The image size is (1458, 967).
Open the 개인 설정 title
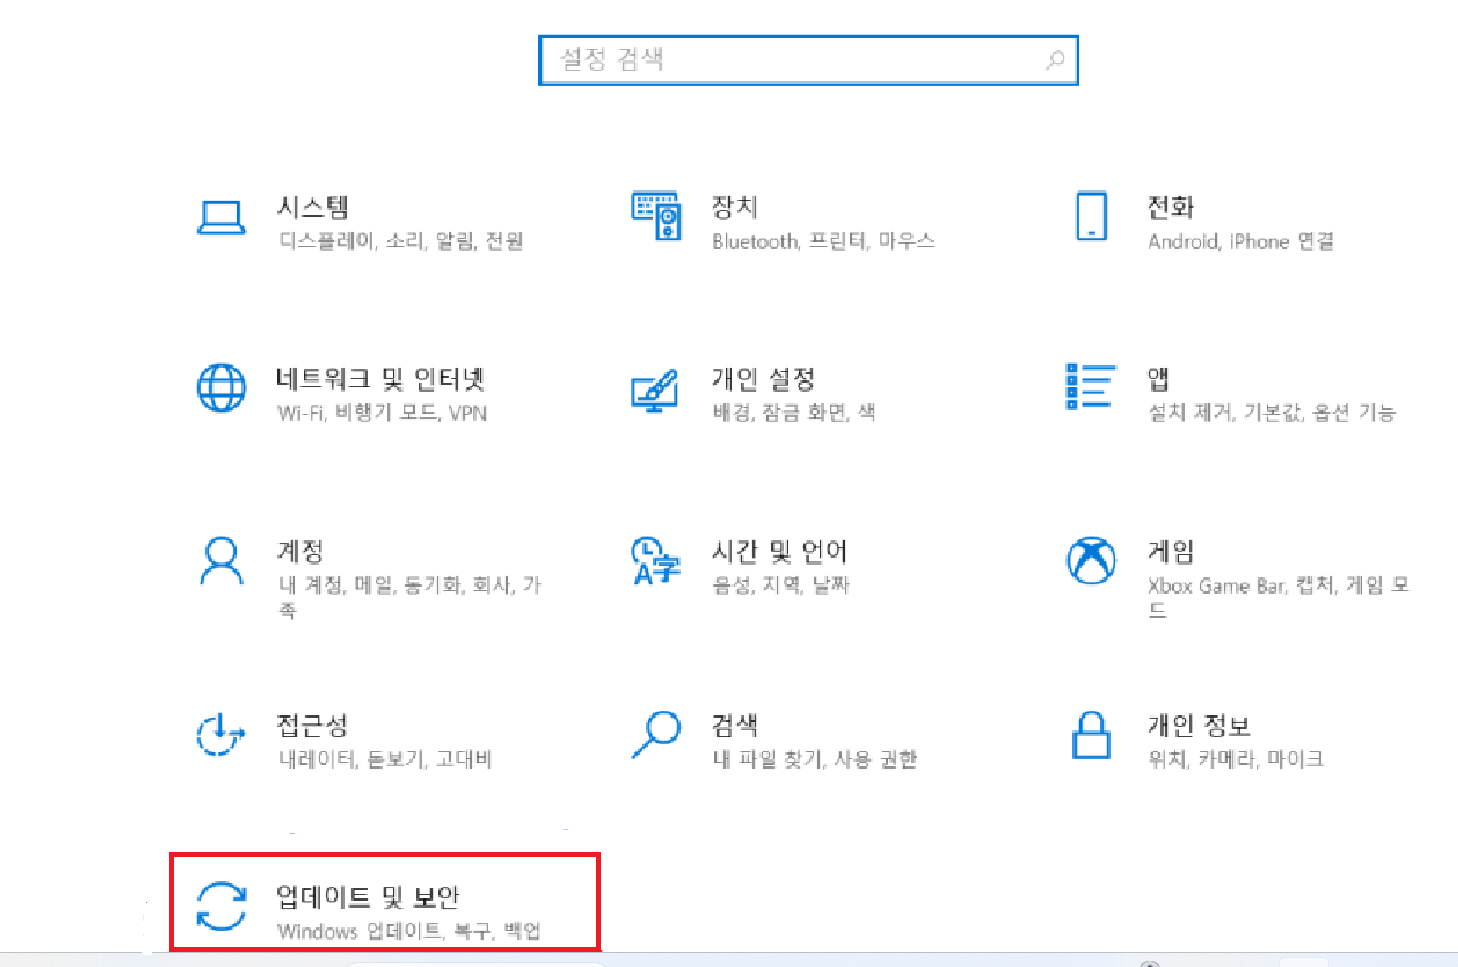[x=764, y=379]
